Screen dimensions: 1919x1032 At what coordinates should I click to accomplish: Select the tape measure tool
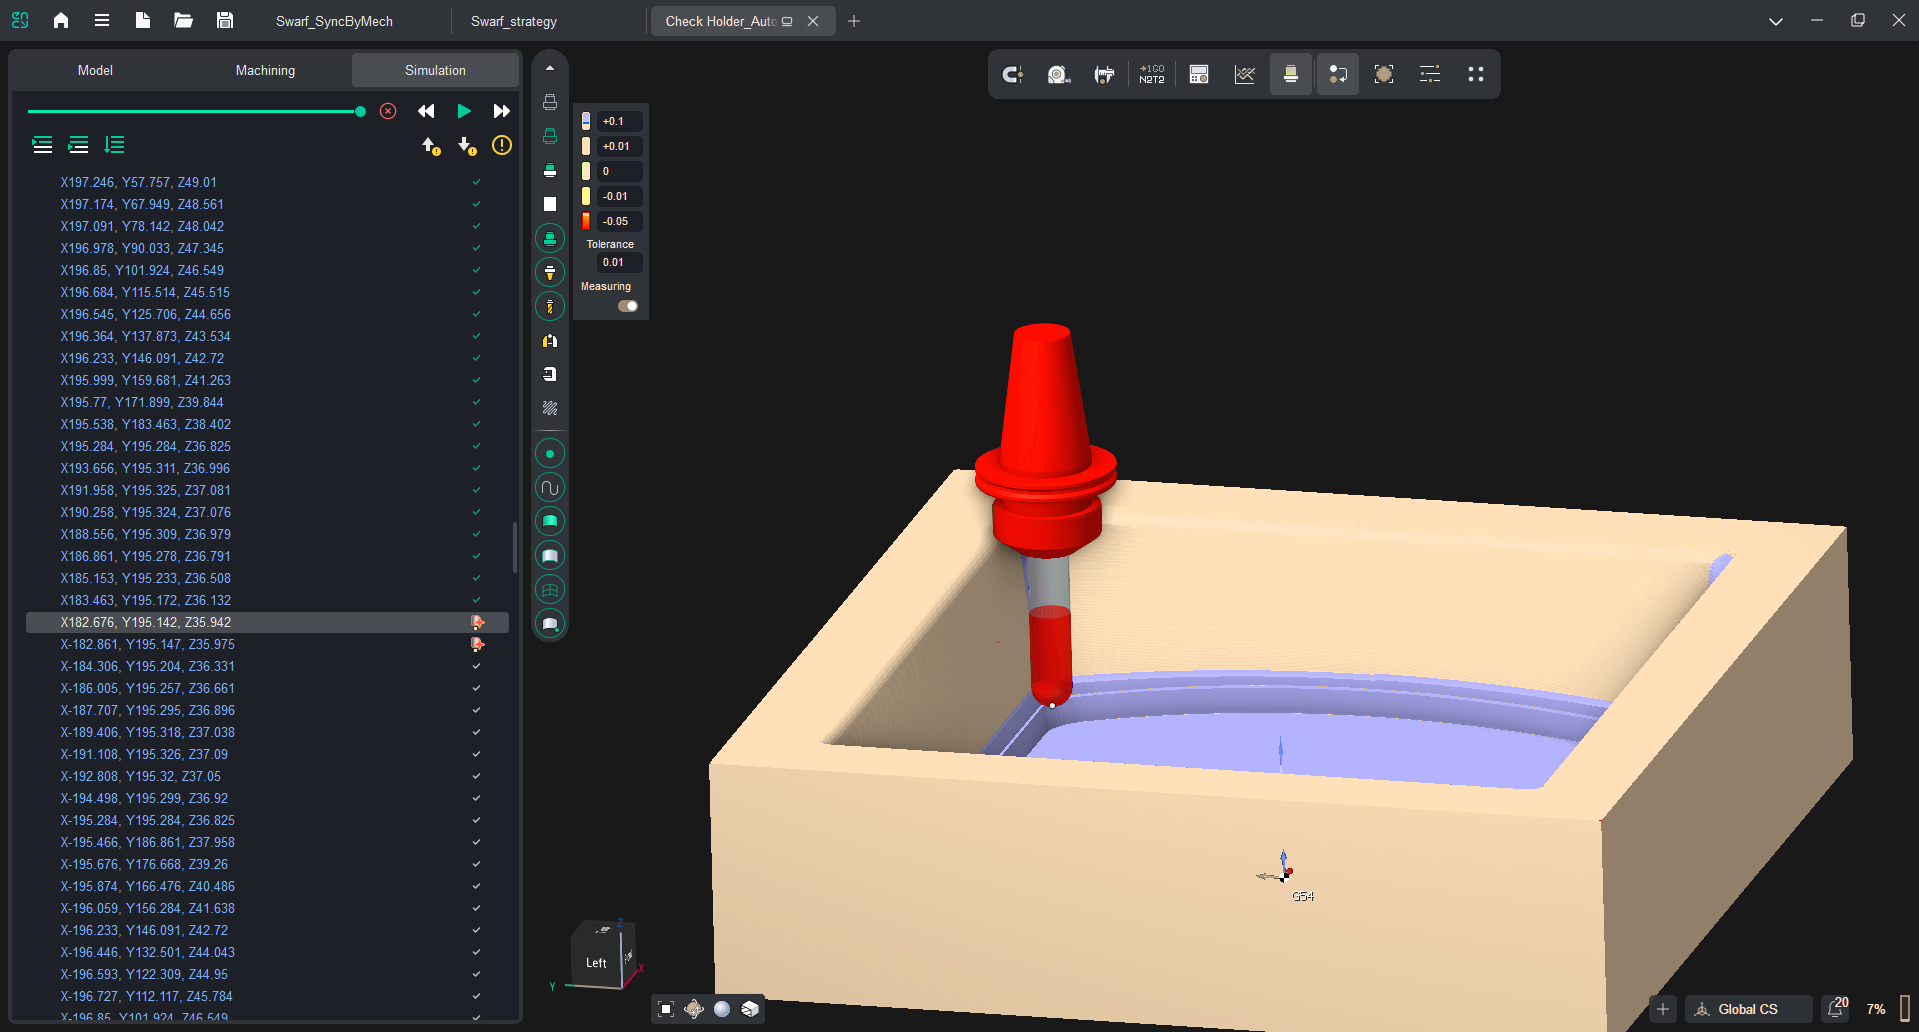coord(1059,74)
